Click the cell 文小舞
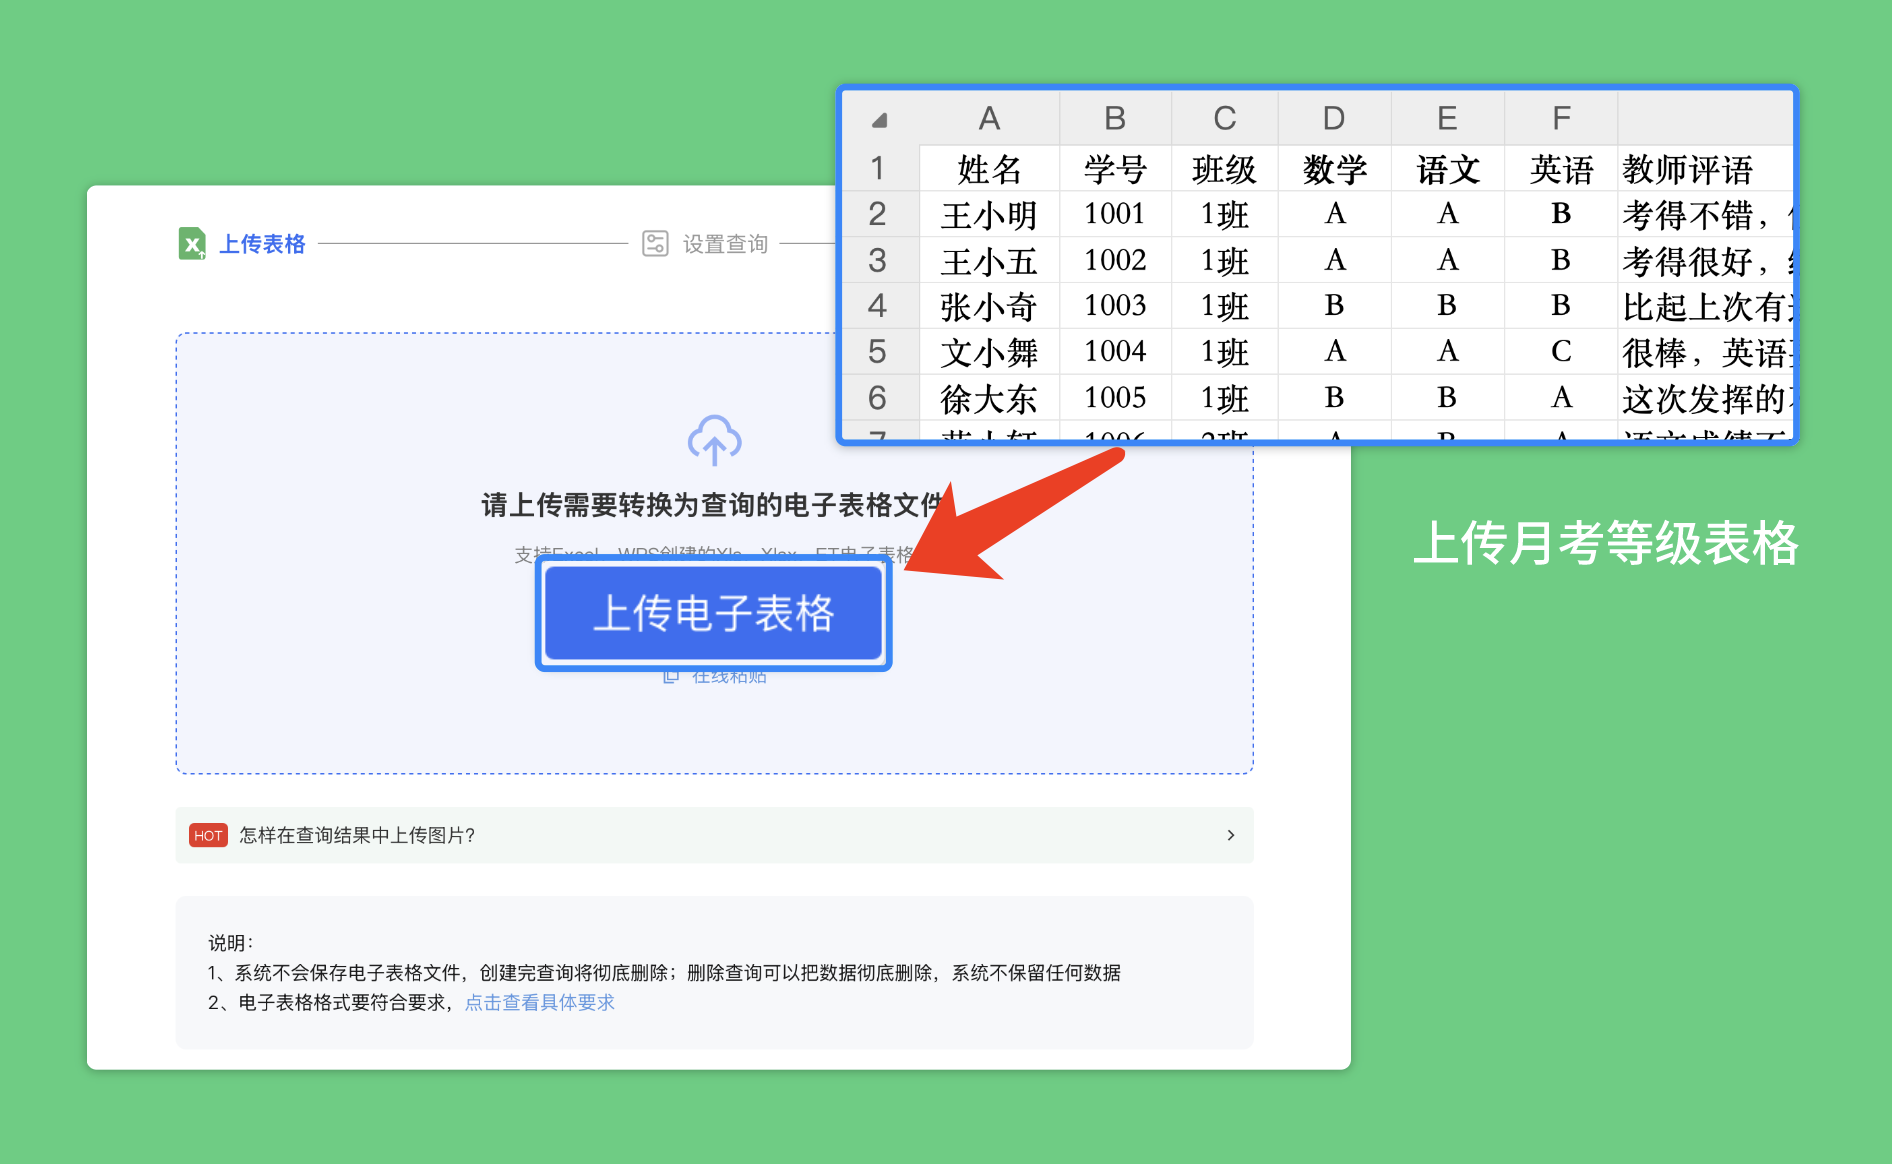 point(989,352)
